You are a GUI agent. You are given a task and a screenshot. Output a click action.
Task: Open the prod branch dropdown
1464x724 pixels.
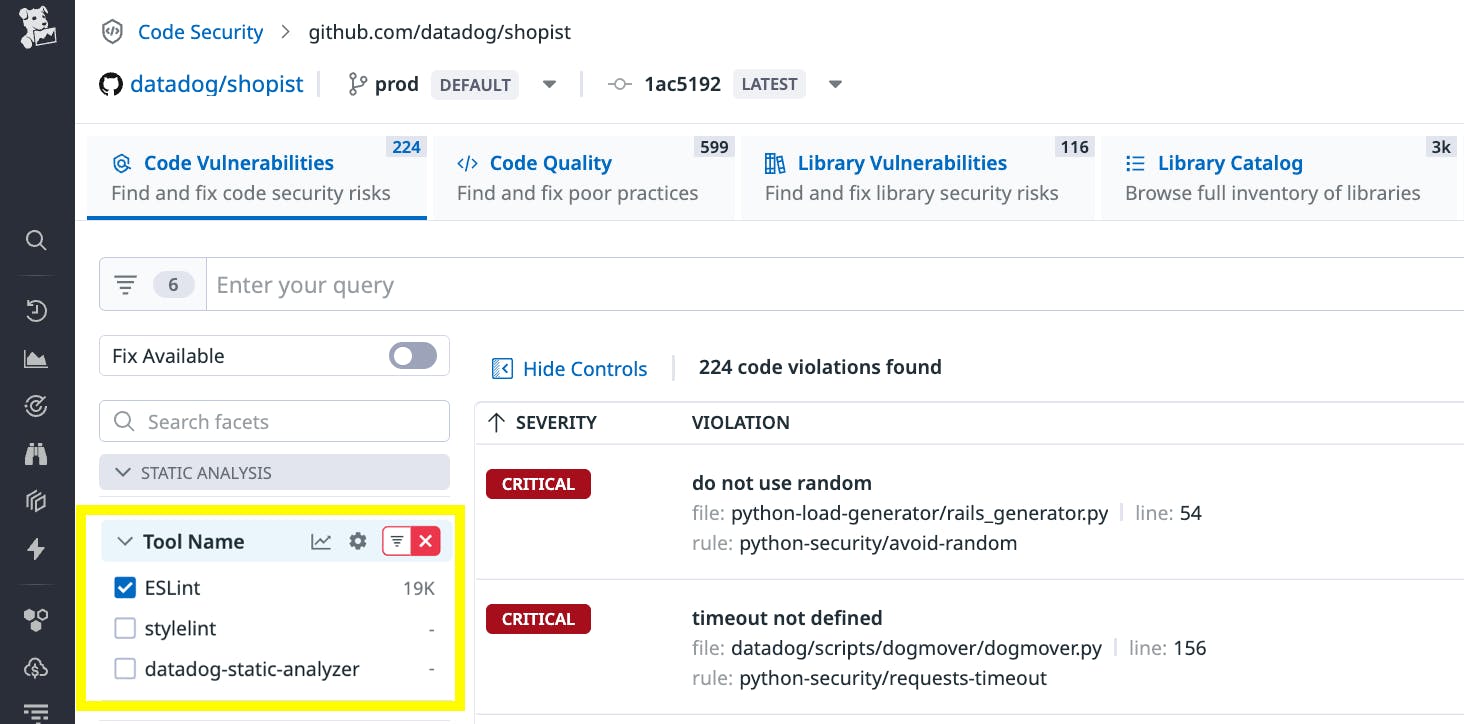click(x=549, y=84)
